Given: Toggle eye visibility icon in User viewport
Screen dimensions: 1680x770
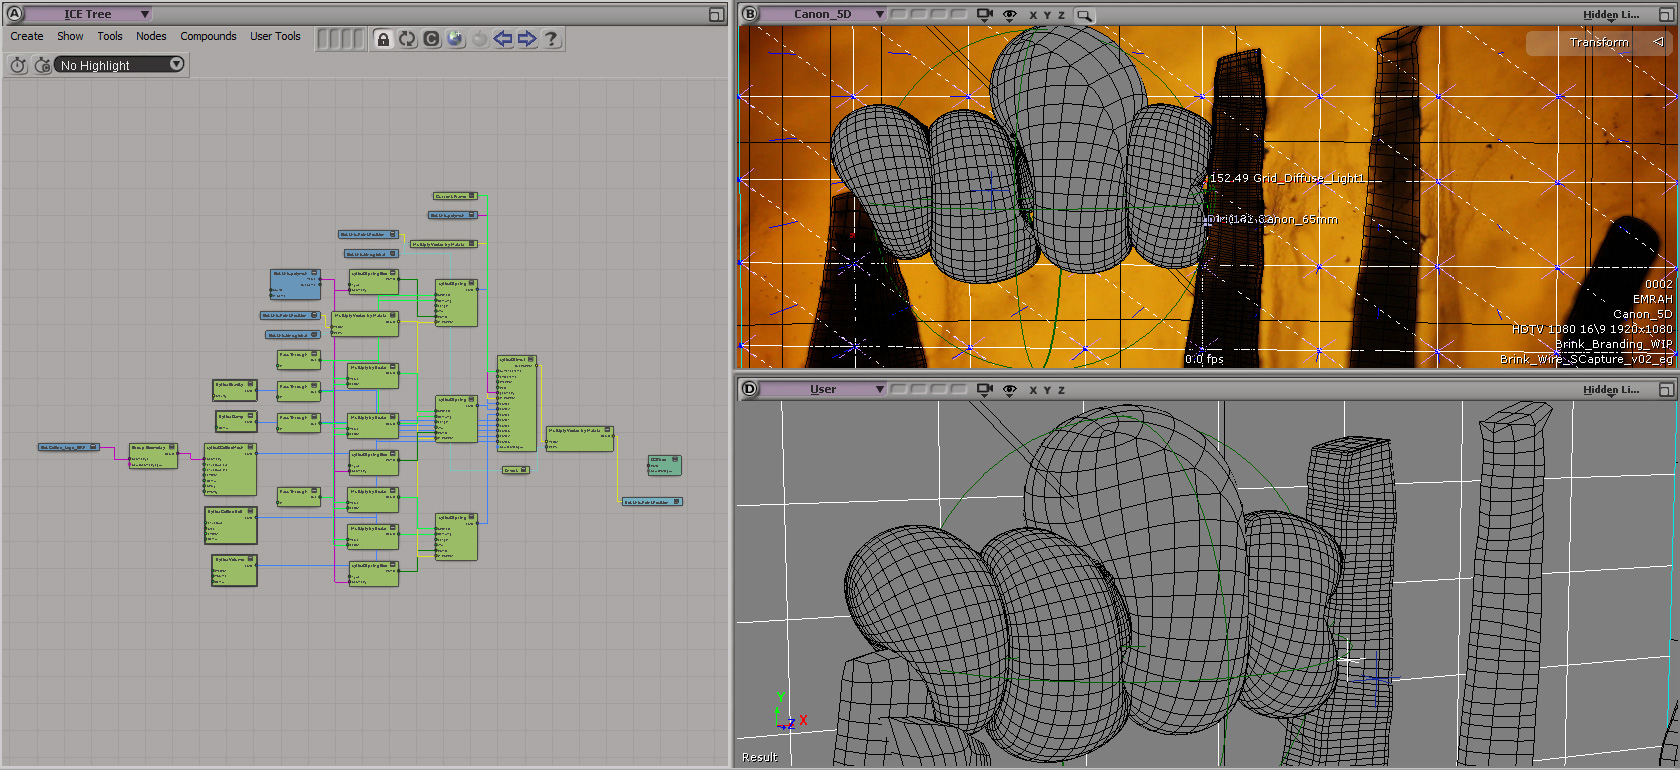Looking at the screenshot, I should (x=1009, y=390).
